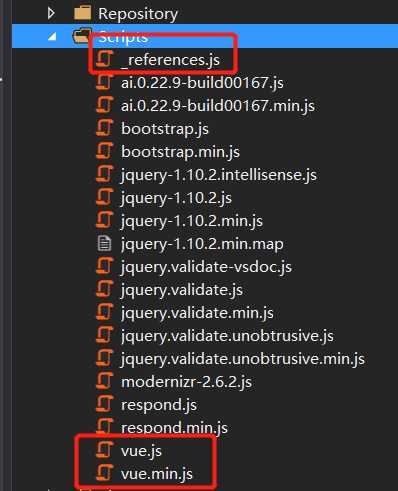Image resolution: width=398 pixels, height=491 pixels.
Task: Select jquery-1.10.2.min.js file
Action: click(192, 221)
